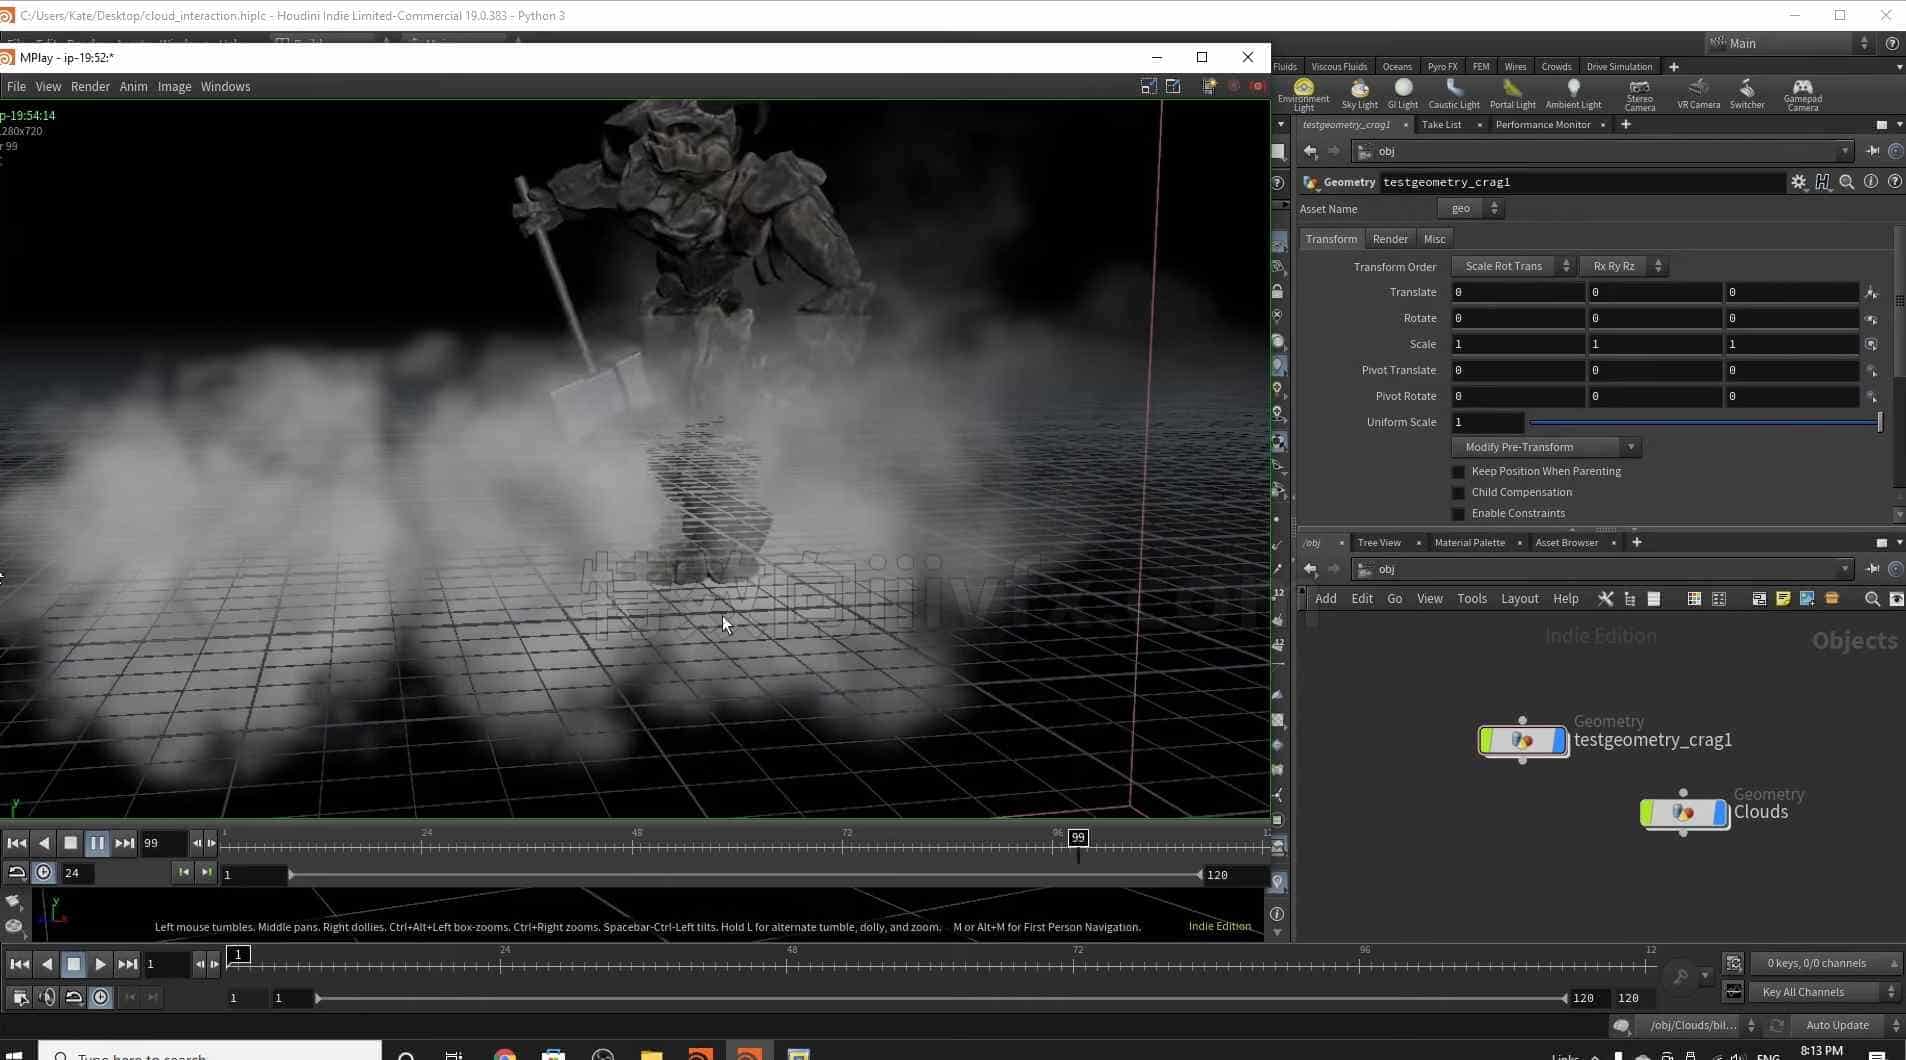Switch to Pyro FX shelf tab
The image size is (1906, 1060).
[x=1442, y=67]
